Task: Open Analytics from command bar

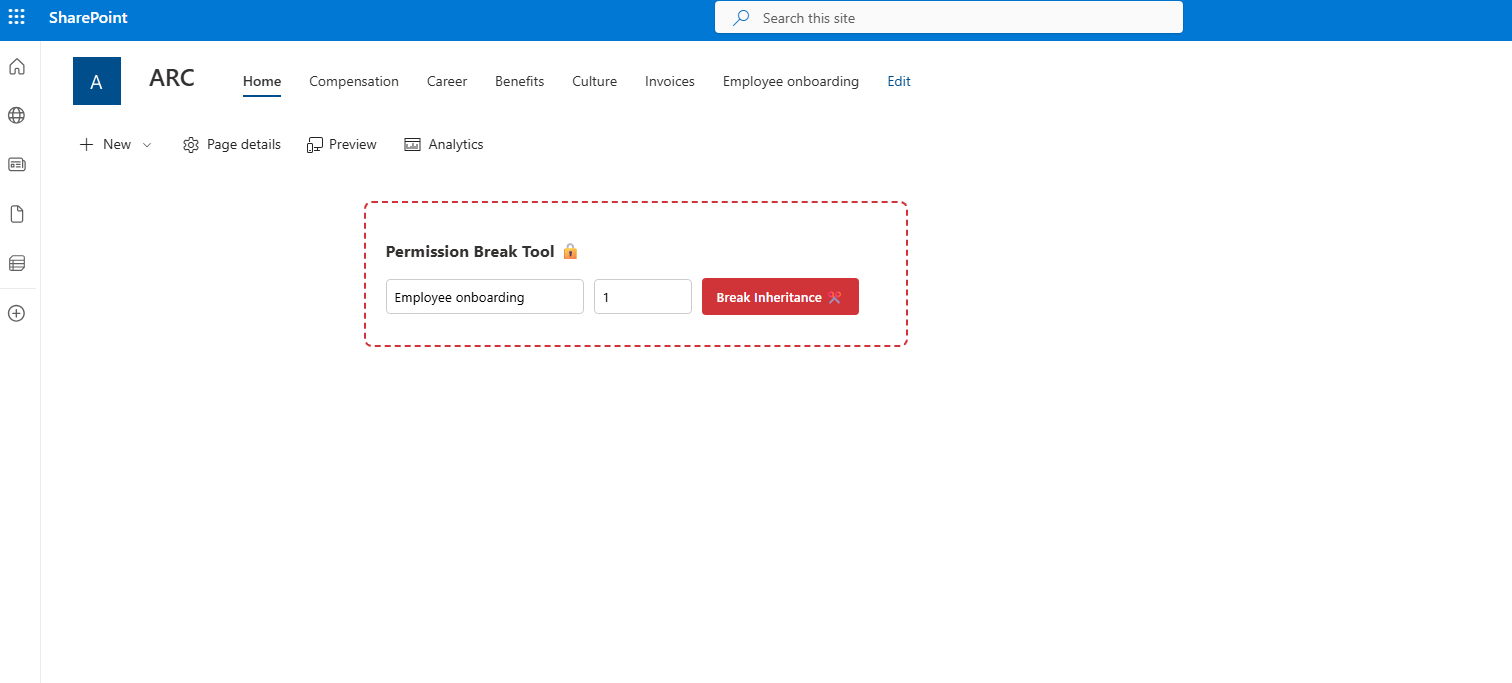Action: [x=444, y=145]
